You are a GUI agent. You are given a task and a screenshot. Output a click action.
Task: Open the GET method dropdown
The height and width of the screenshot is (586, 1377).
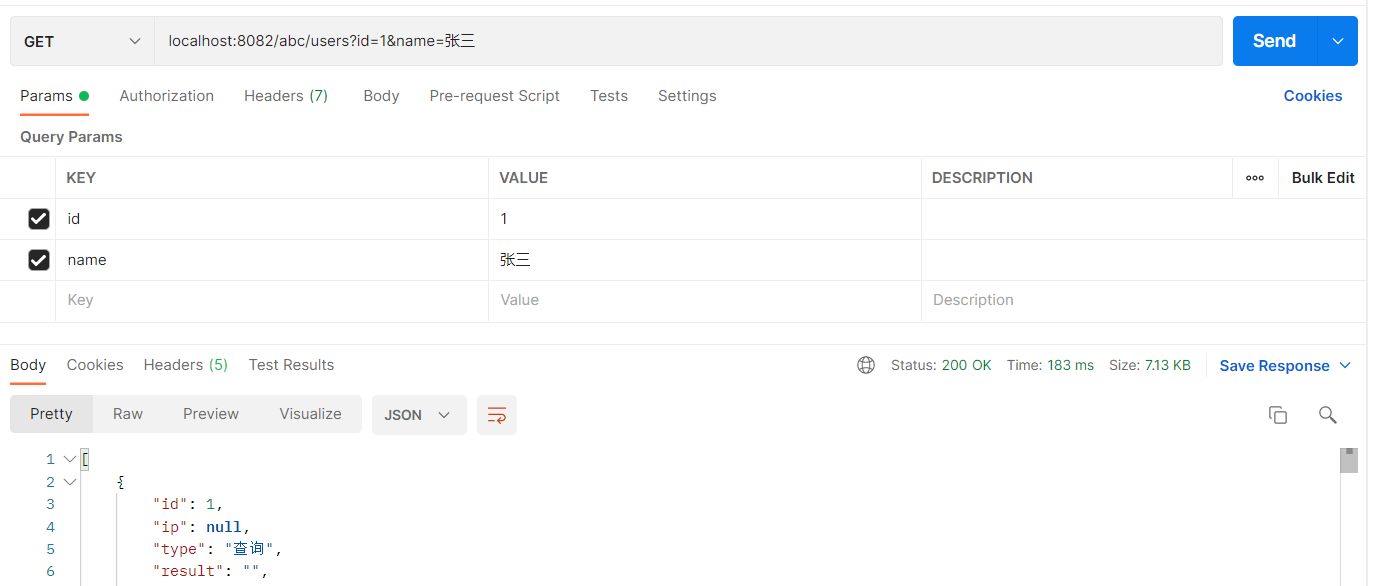coord(82,41)
